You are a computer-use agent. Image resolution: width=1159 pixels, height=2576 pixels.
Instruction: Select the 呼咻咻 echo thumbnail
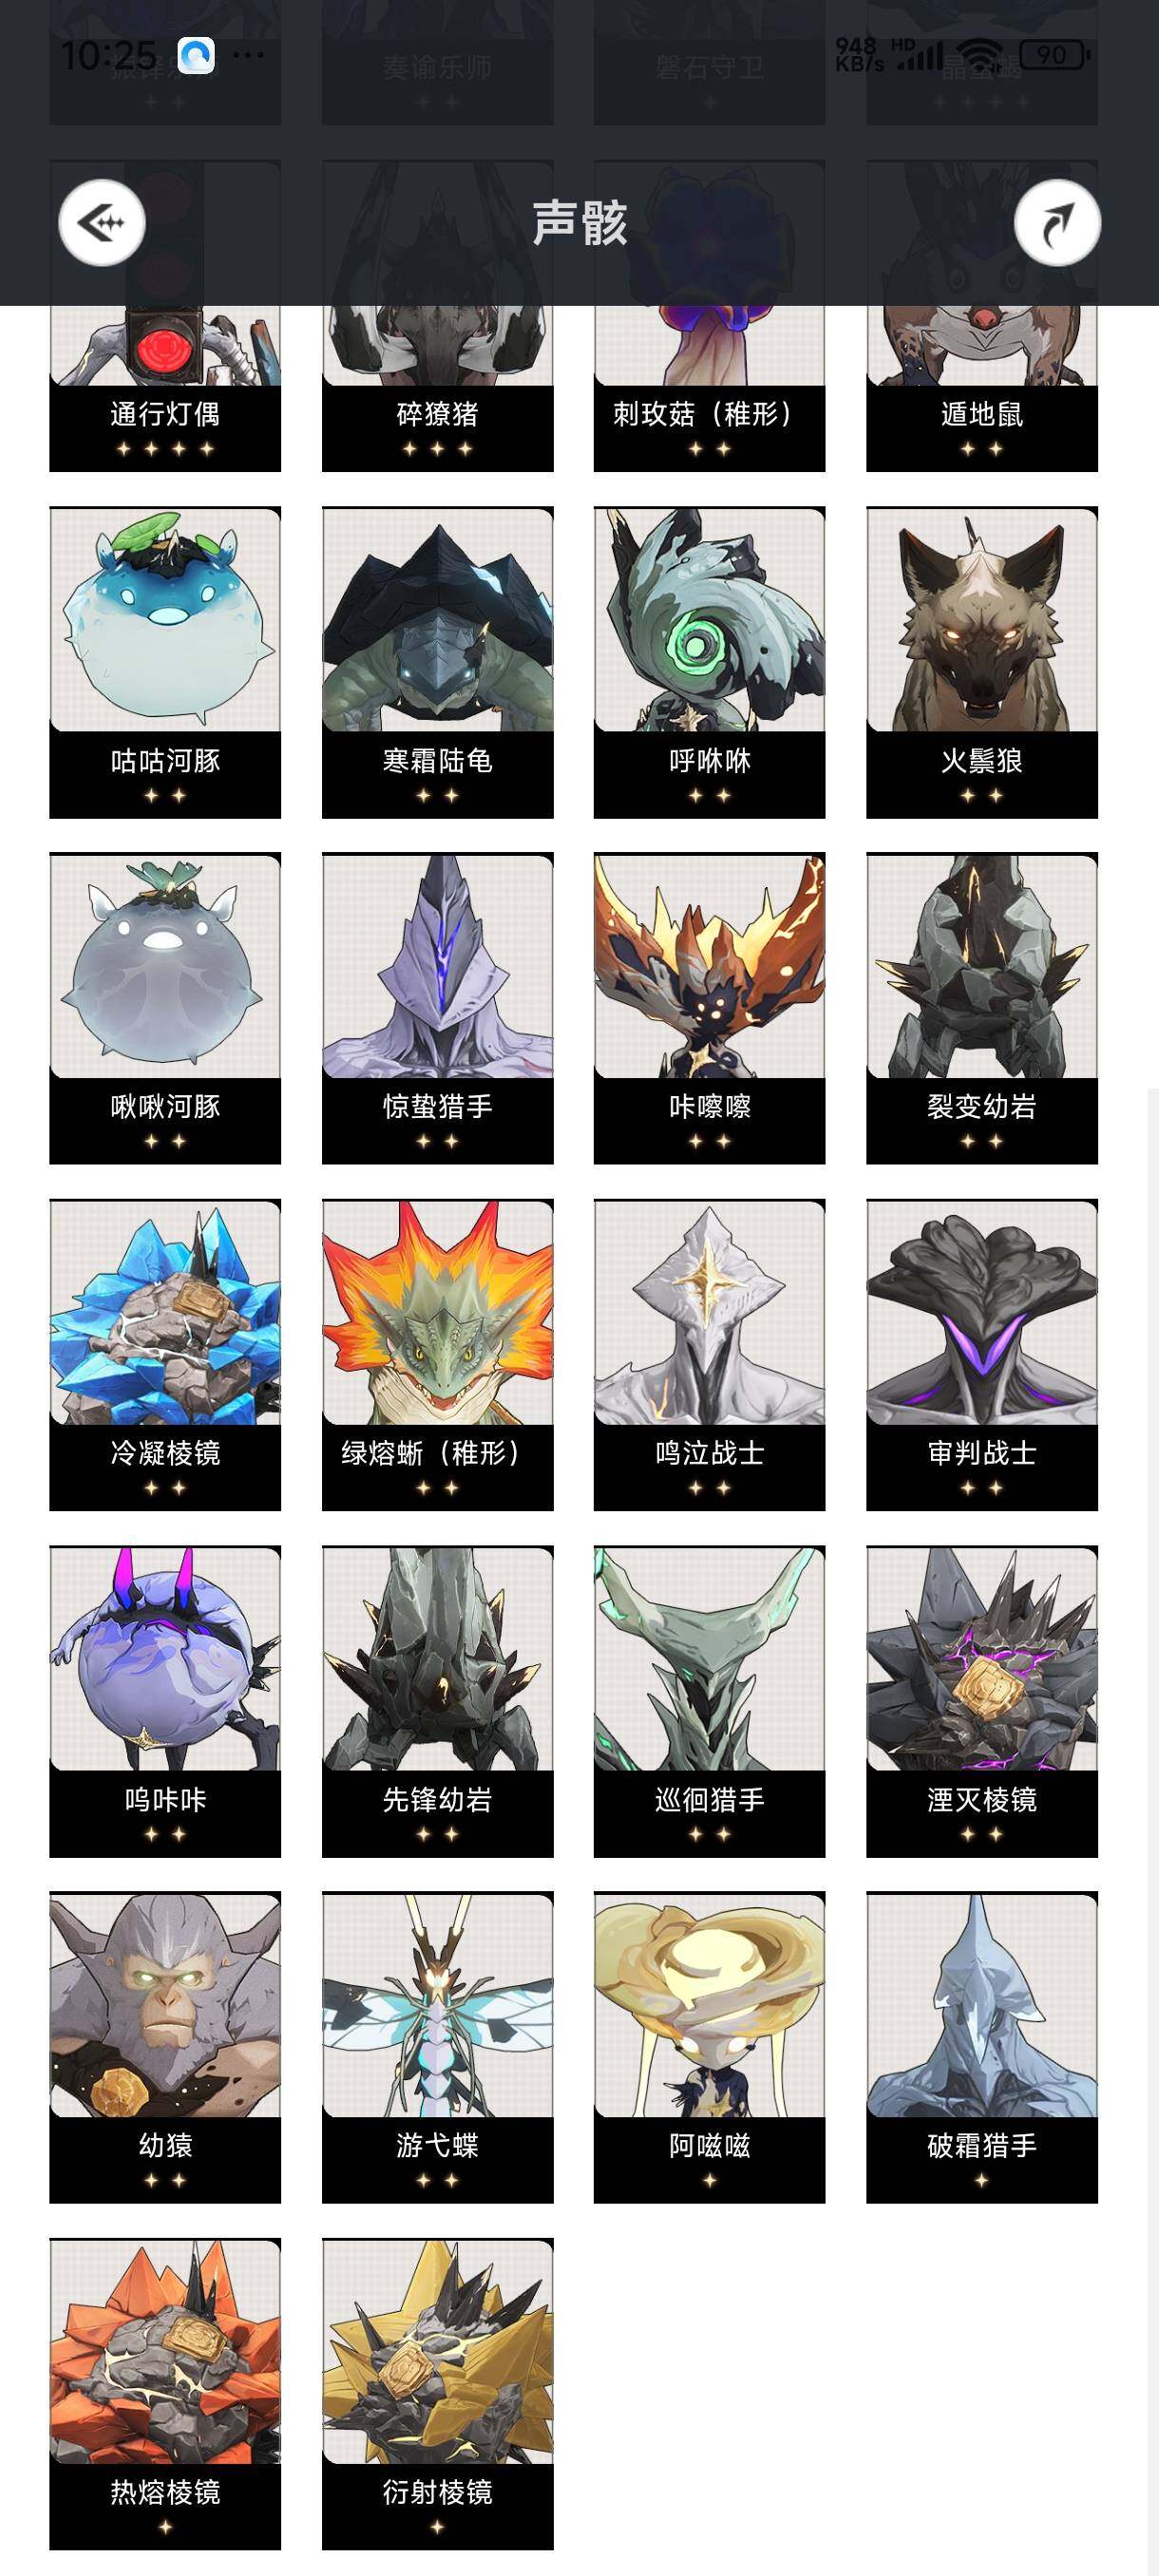point(709,662)
